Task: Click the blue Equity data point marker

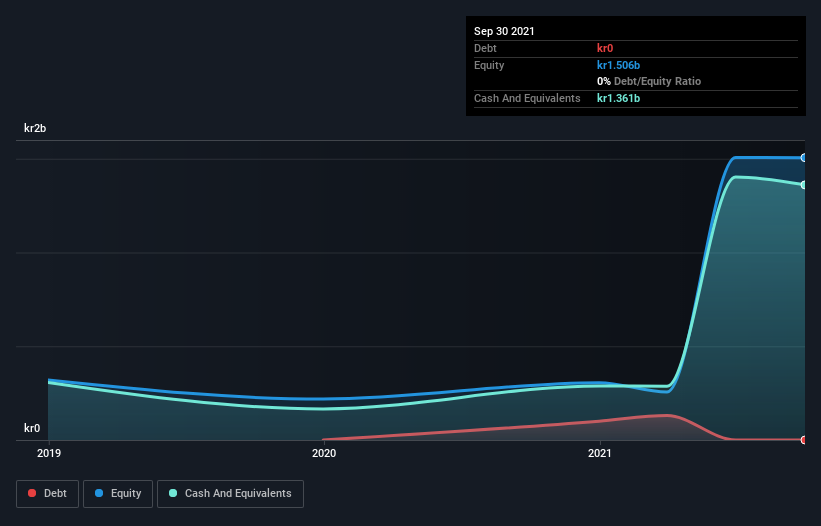Action: coord(804,158)
